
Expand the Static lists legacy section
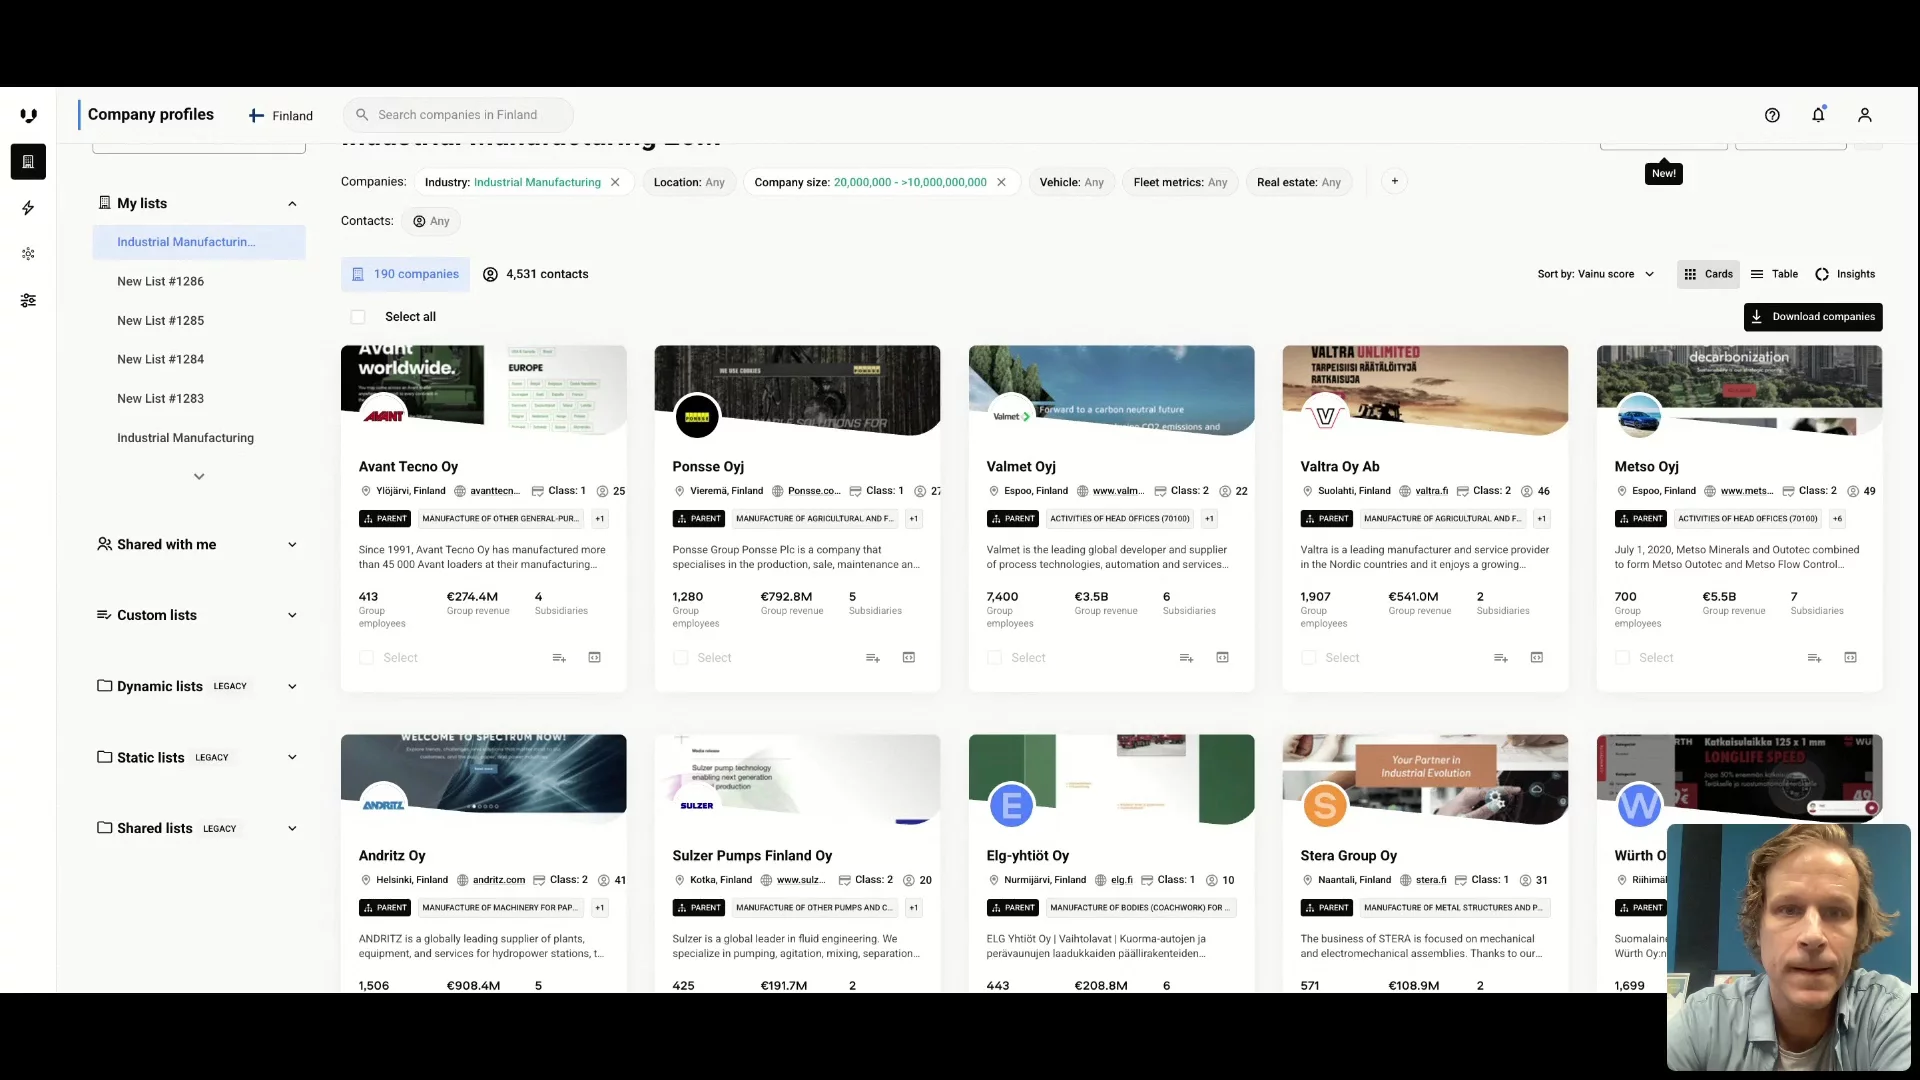click(292, 758)
